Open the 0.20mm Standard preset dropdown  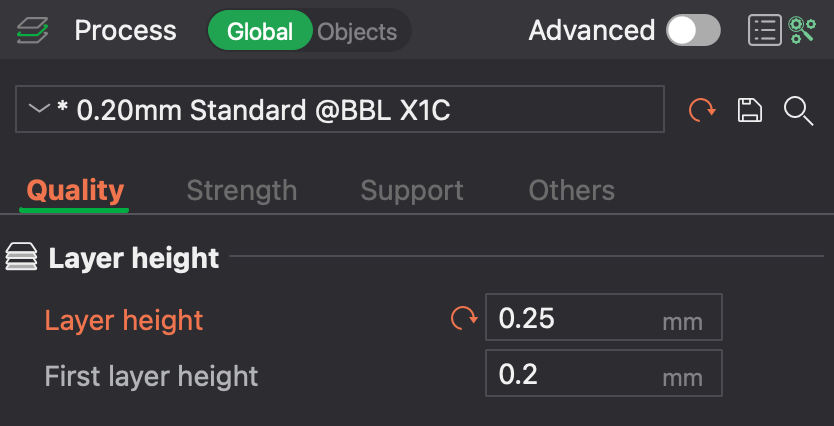(340, 110)
